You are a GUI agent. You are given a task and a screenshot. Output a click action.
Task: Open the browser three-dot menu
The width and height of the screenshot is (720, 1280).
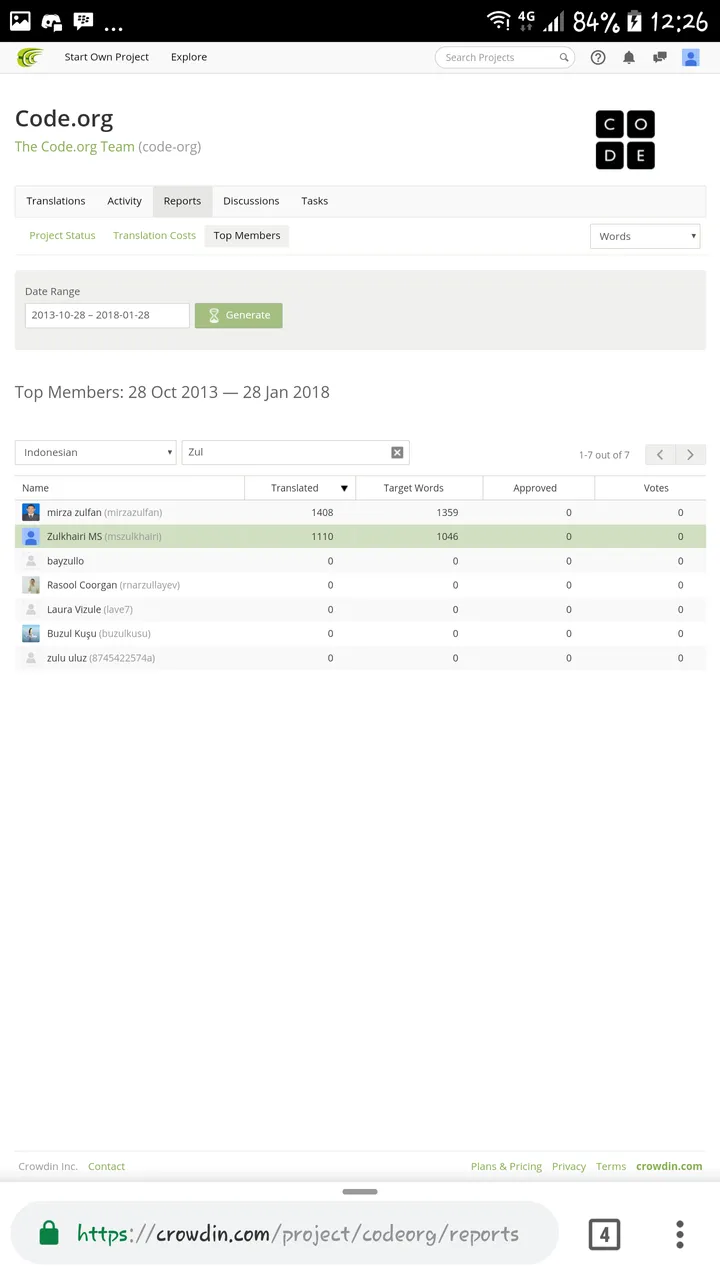pos(680,1235)
